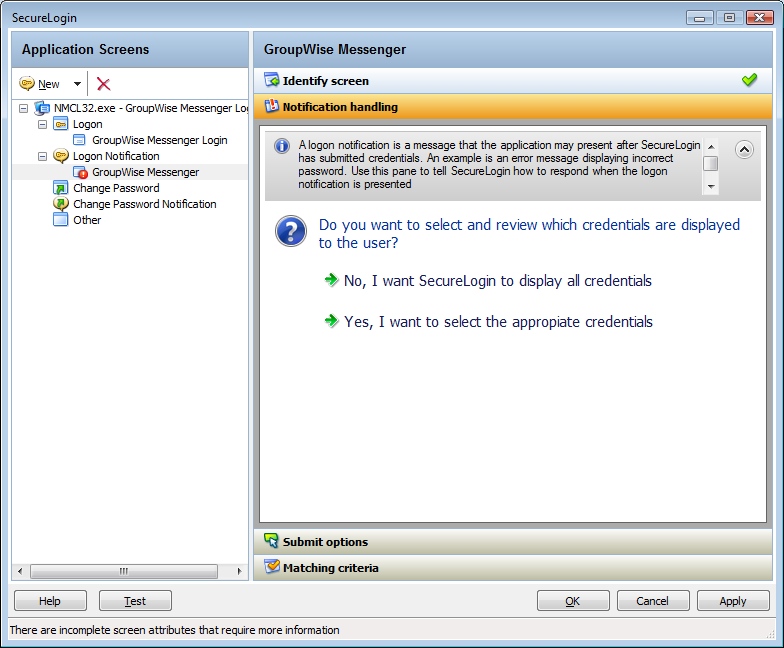Click tree horizontal scroll left arrow
The image size is (784, 648).
(x=20, y=571)
